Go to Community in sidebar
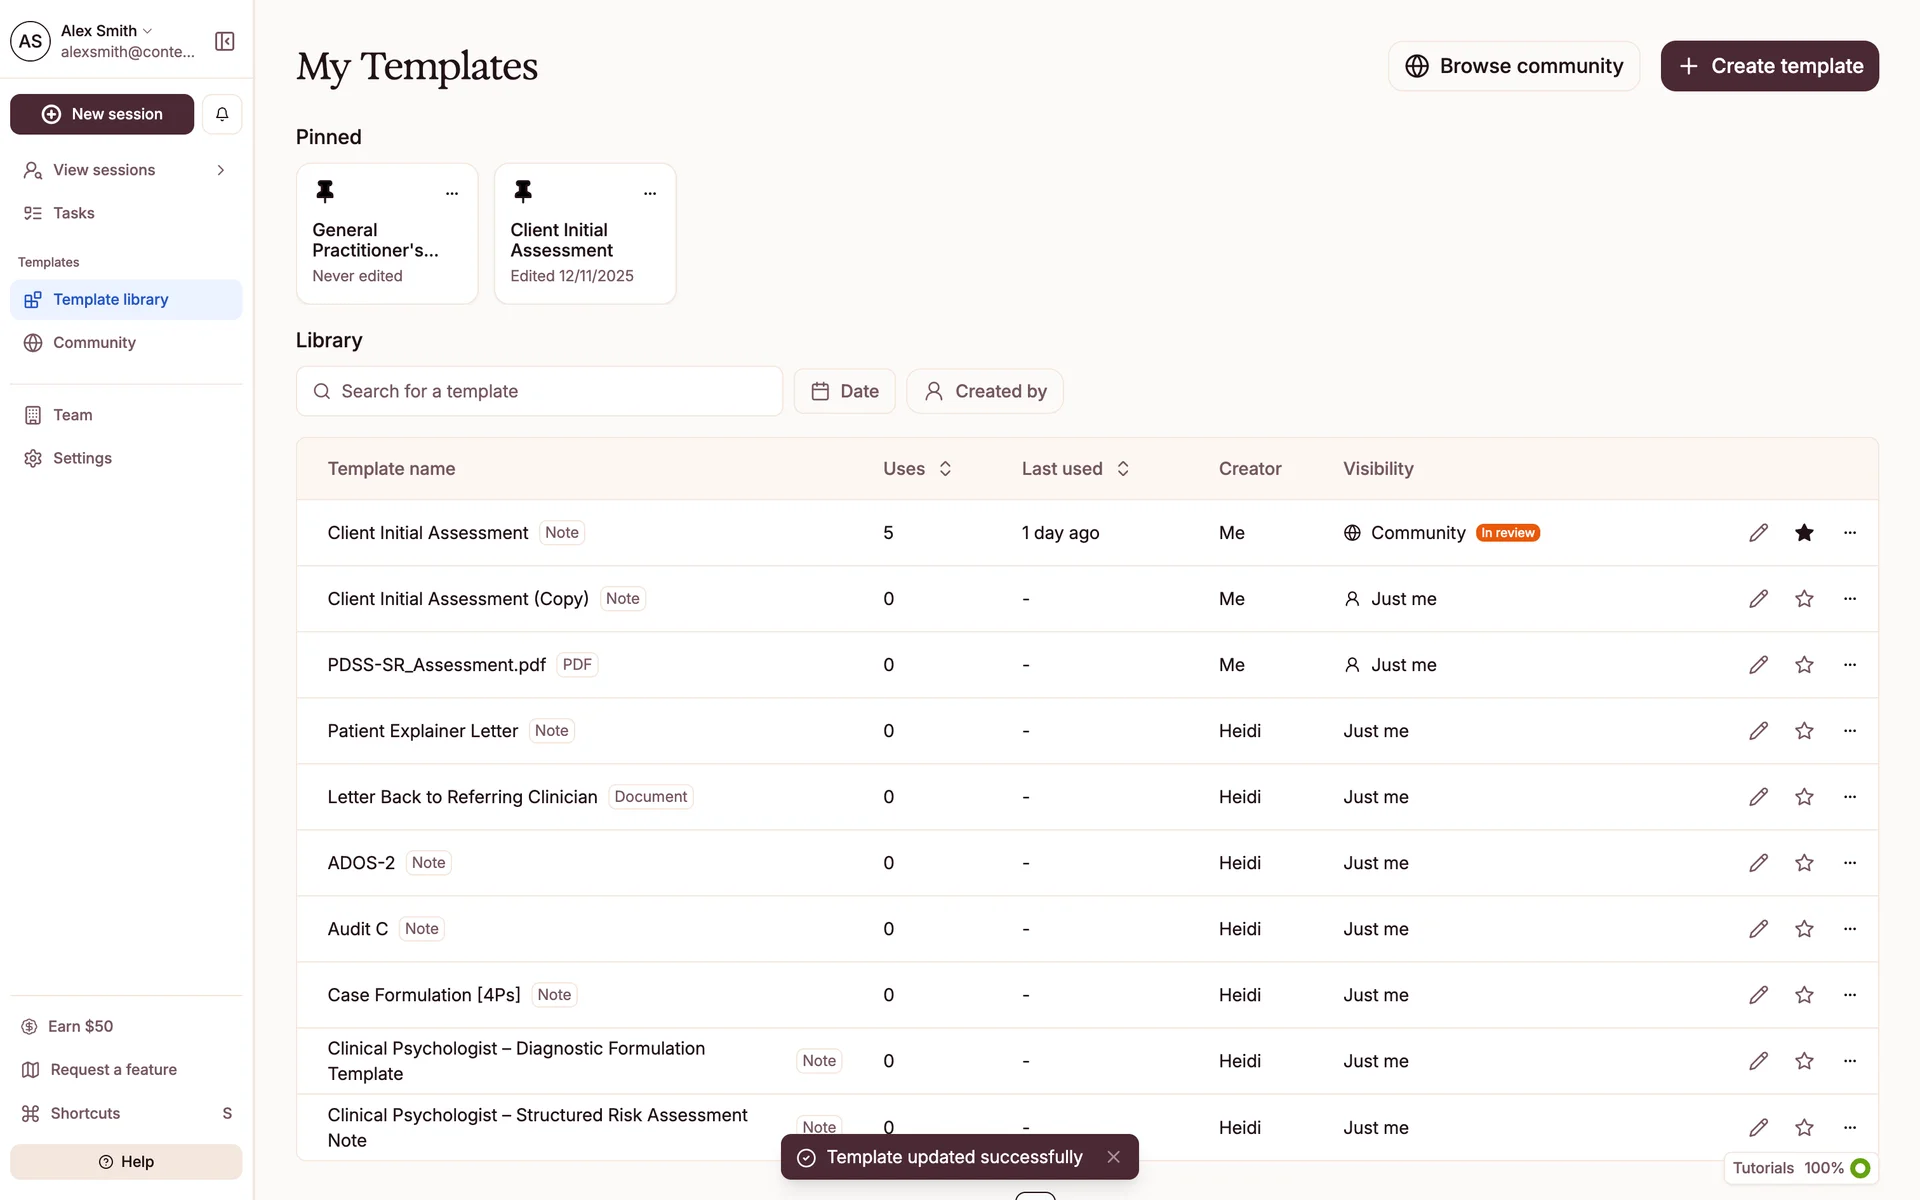This screenshot has height=1200, width=1920. pyautogui.click(x=94, y=343)
